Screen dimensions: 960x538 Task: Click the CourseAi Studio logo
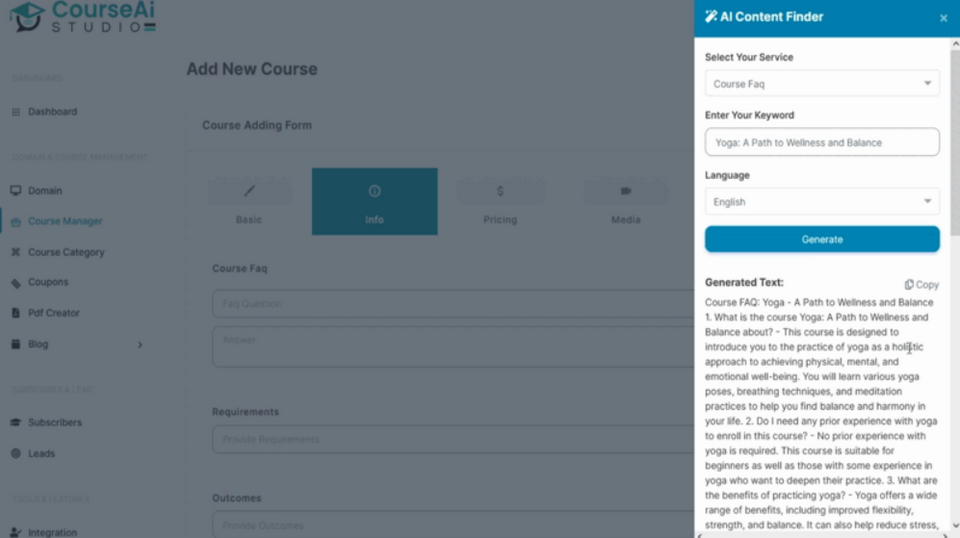[83, 17]
